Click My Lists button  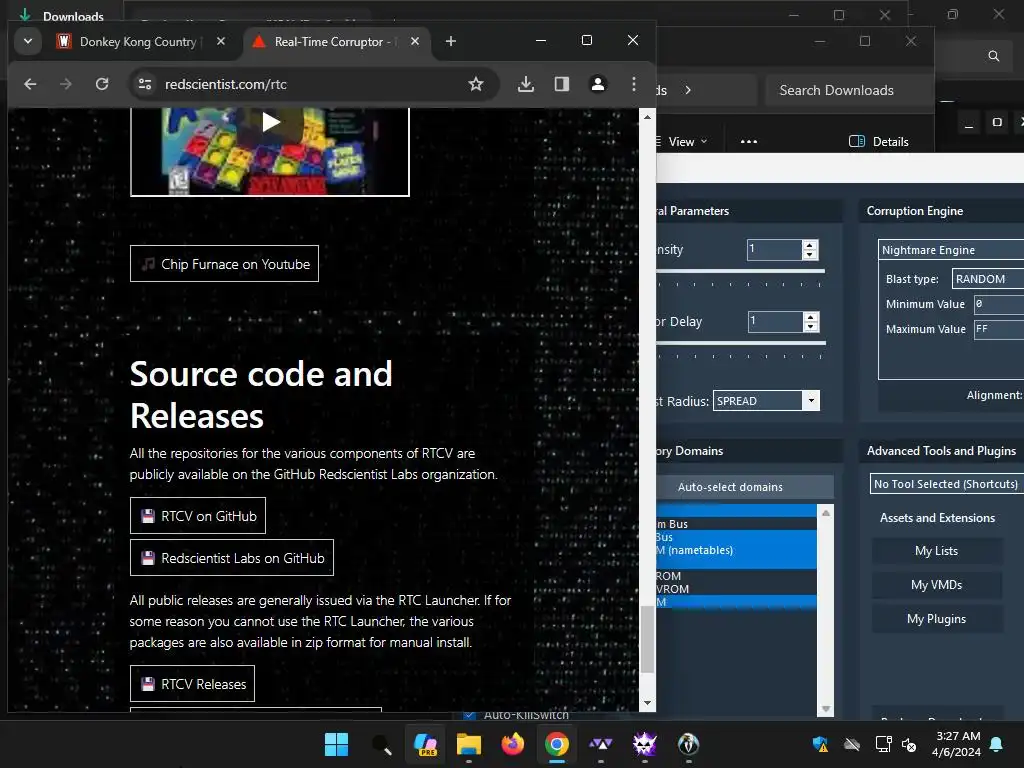pos(936,551)
